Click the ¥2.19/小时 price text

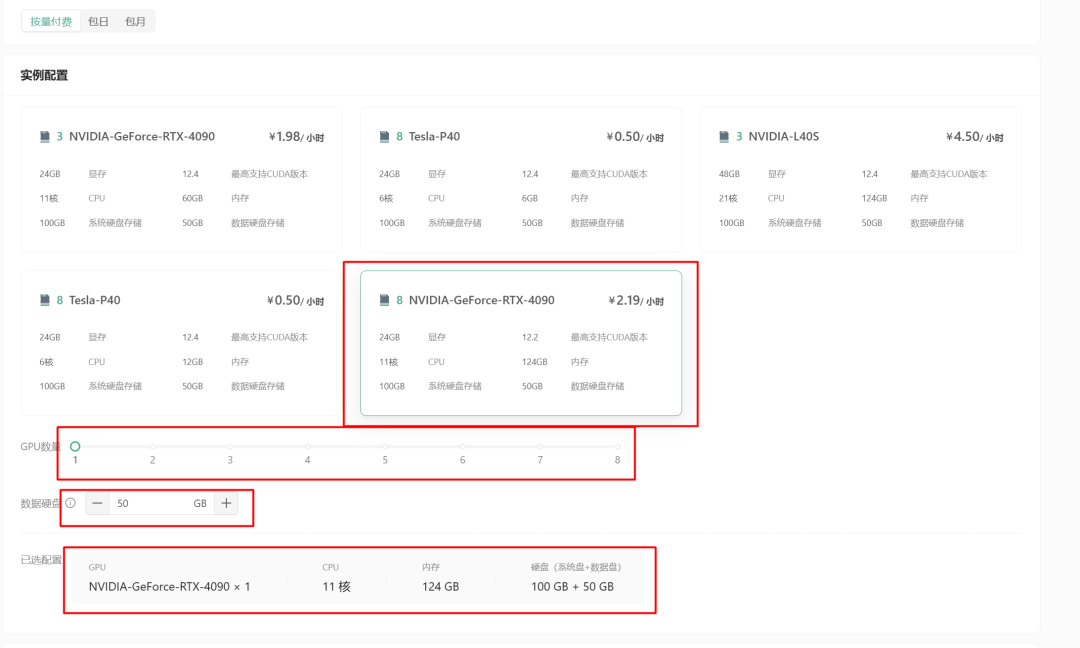pyautogui.click(x=636, y=301)
